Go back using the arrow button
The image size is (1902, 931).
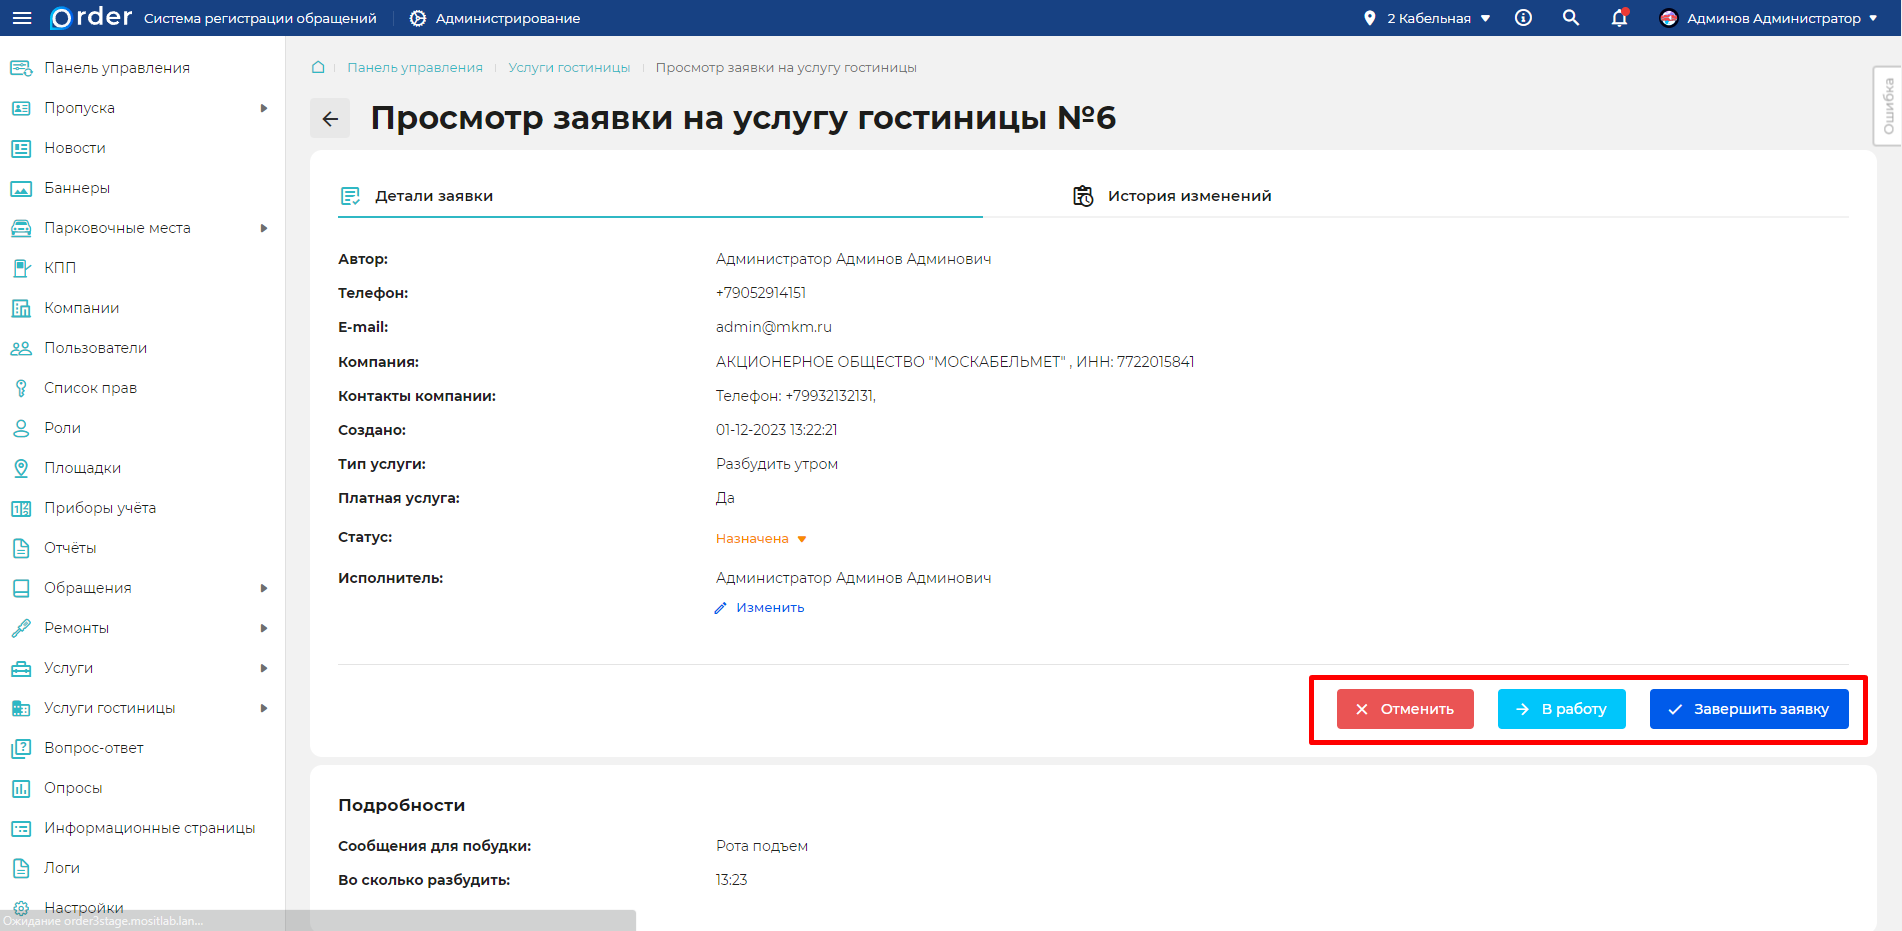tap(329, 118)
